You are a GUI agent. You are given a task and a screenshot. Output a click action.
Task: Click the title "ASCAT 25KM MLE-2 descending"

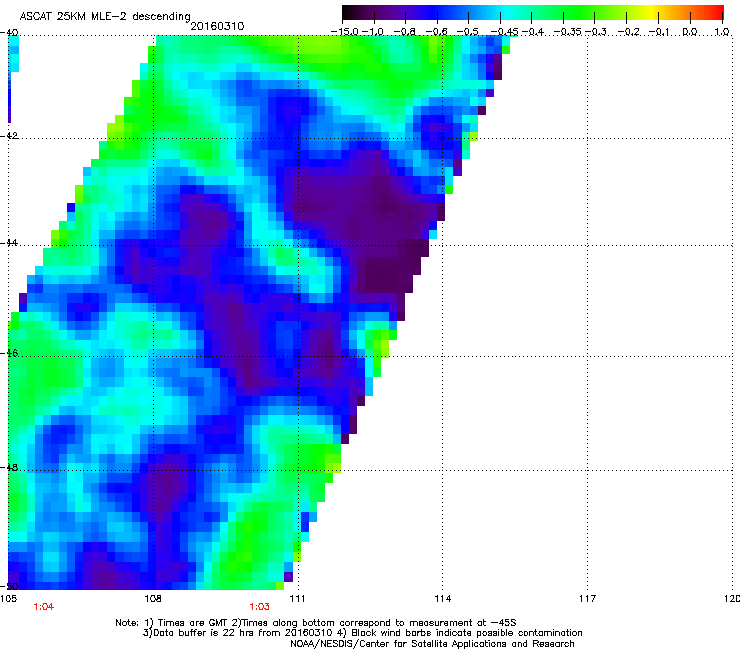(x=105, y=16)
